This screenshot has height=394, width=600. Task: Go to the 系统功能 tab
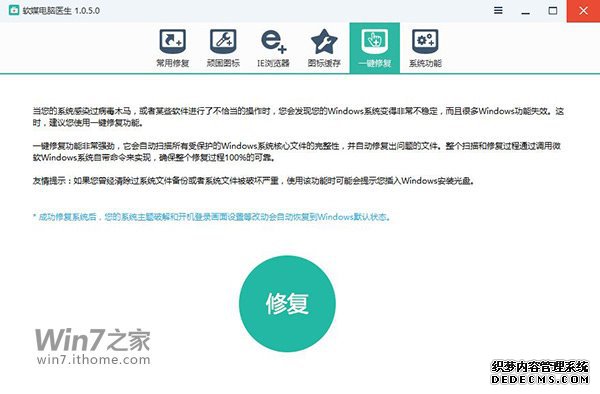[x=425, y=48]
